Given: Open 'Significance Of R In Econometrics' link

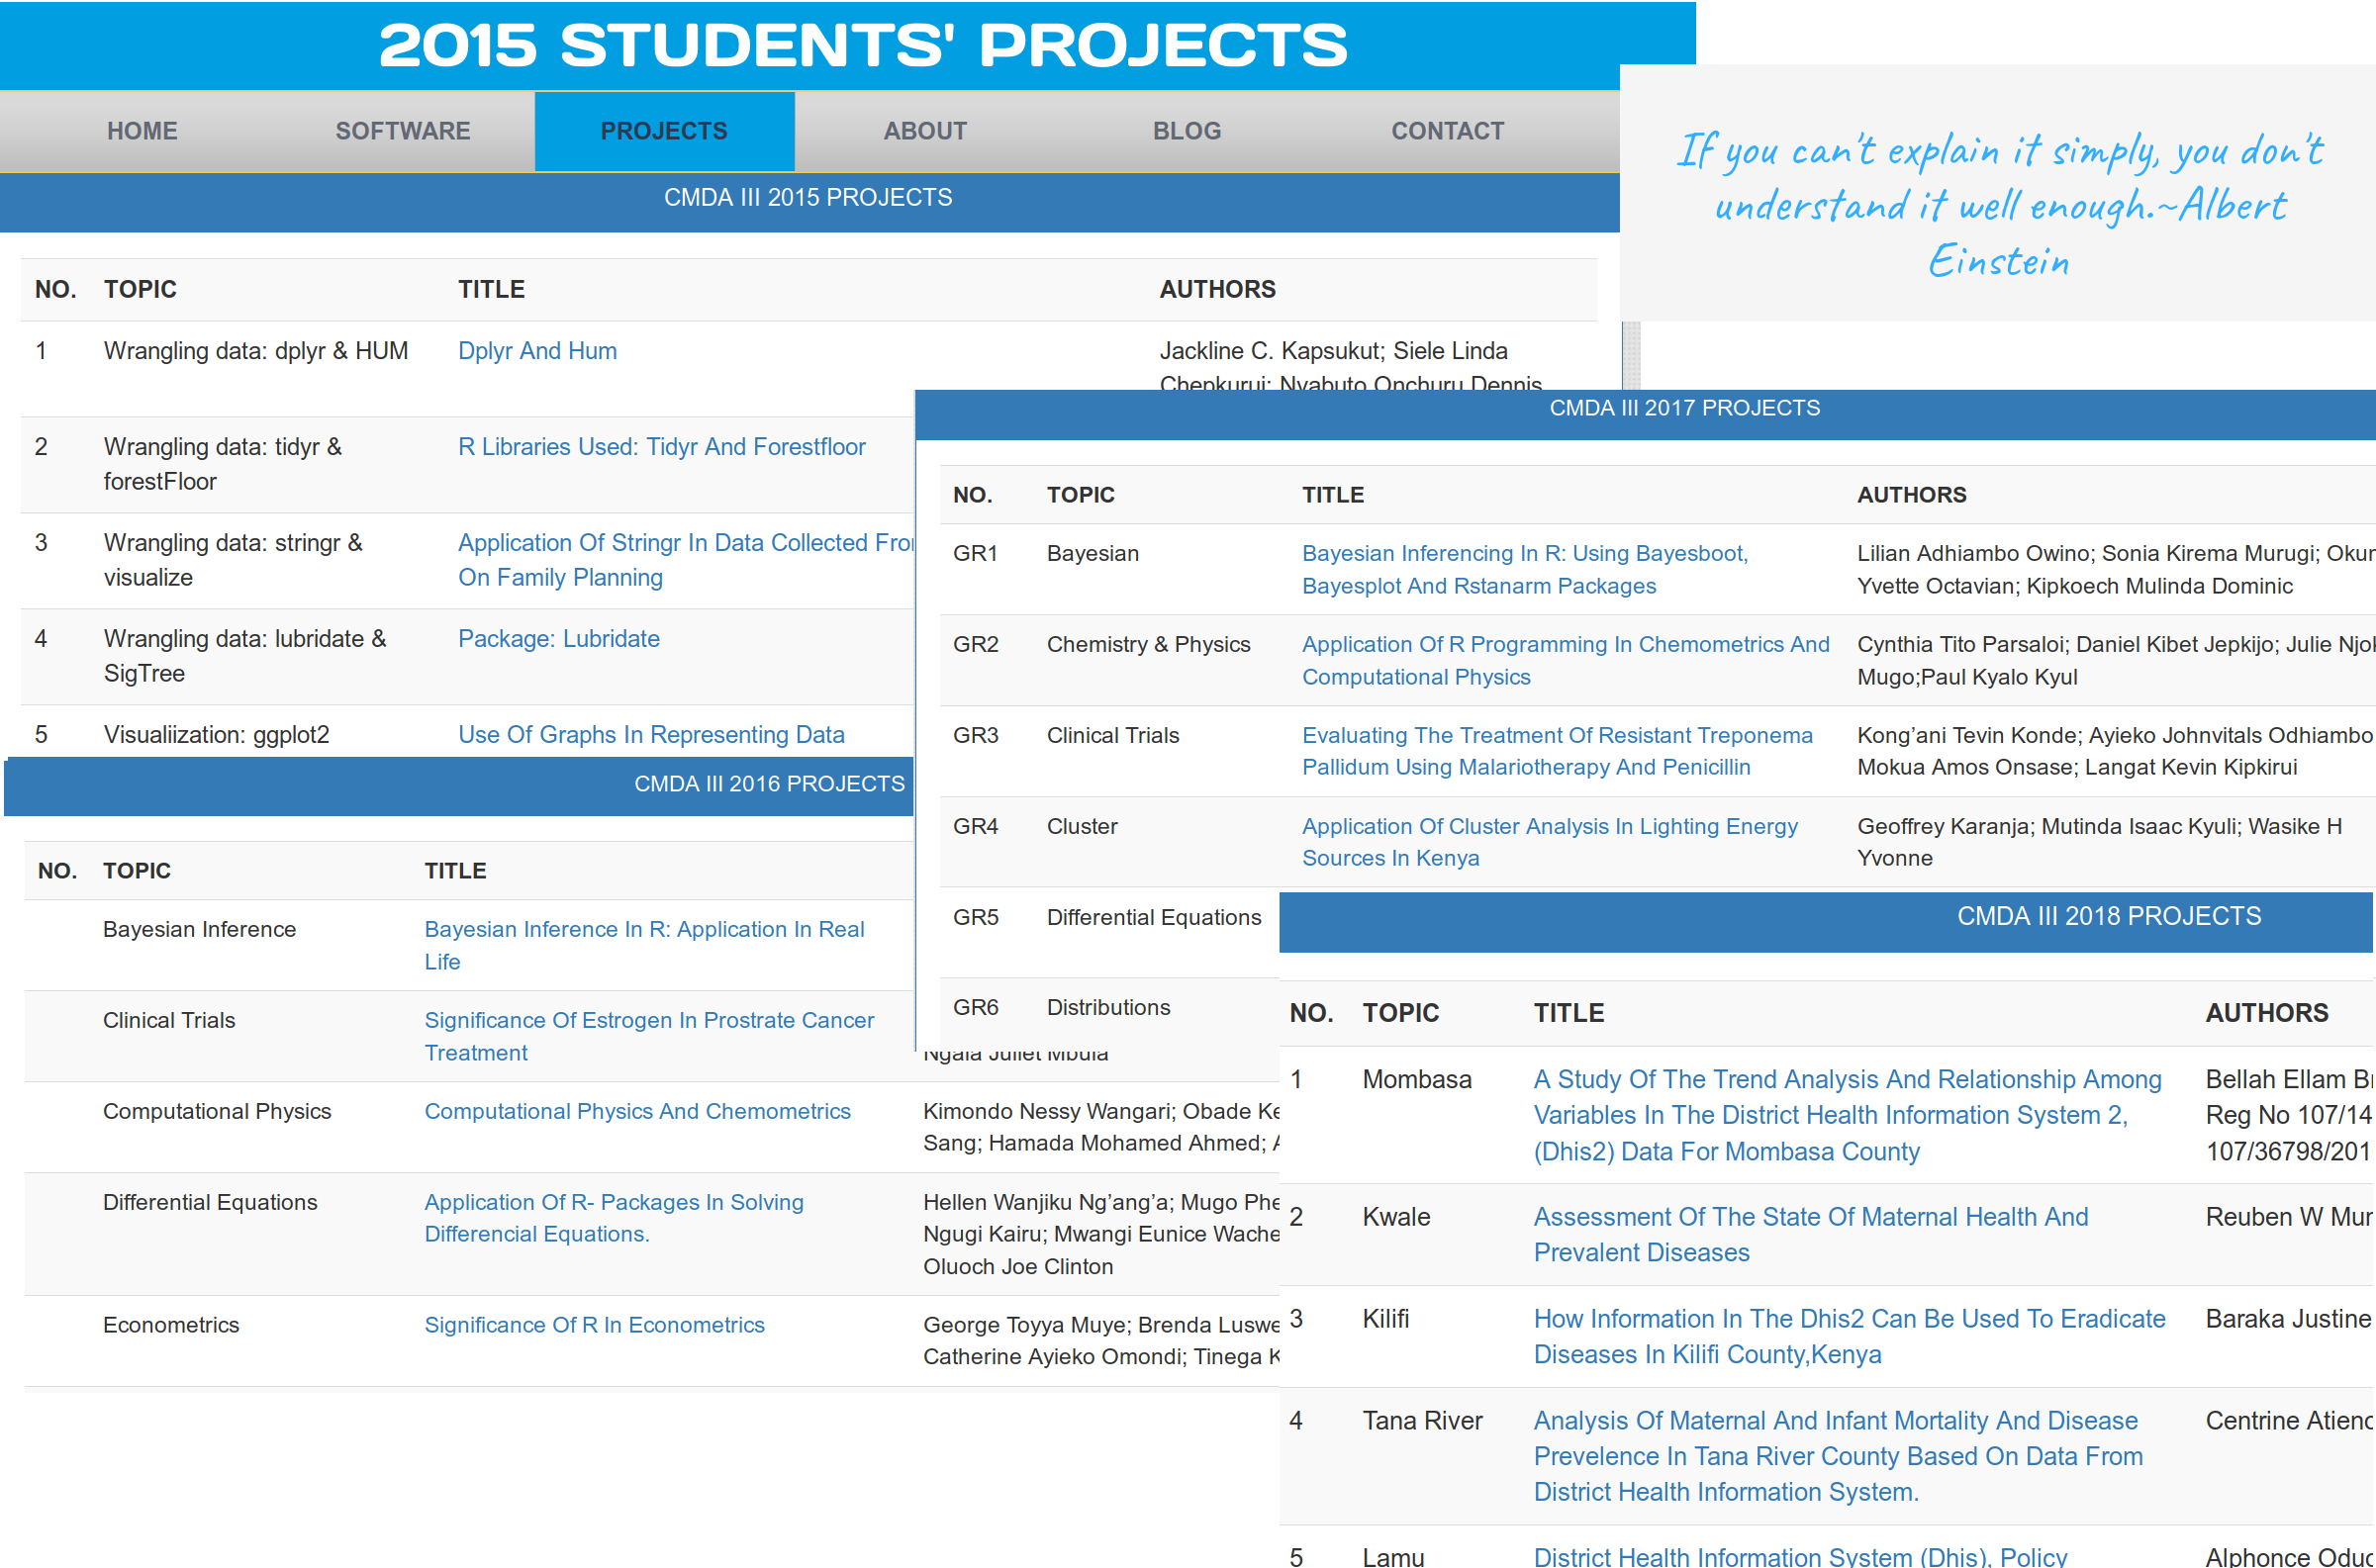Looking at the screenshot, I should click(594, 1325).
